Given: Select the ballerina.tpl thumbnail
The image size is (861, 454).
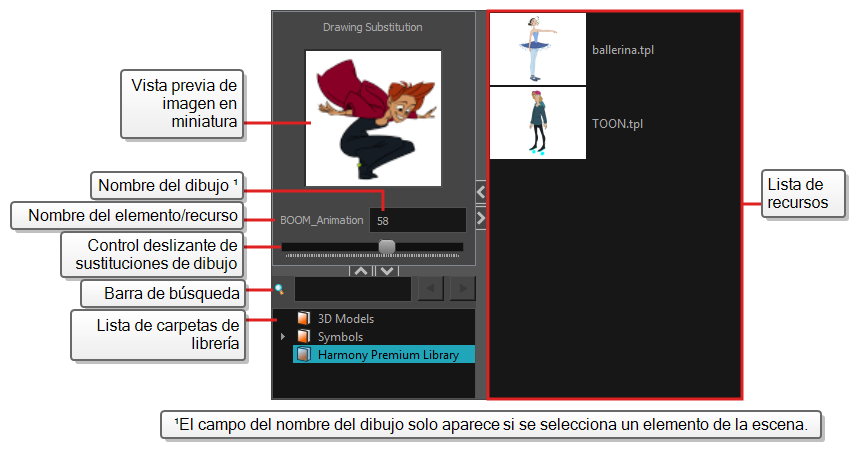Looking at the screenshot, I should coord(538,49).
